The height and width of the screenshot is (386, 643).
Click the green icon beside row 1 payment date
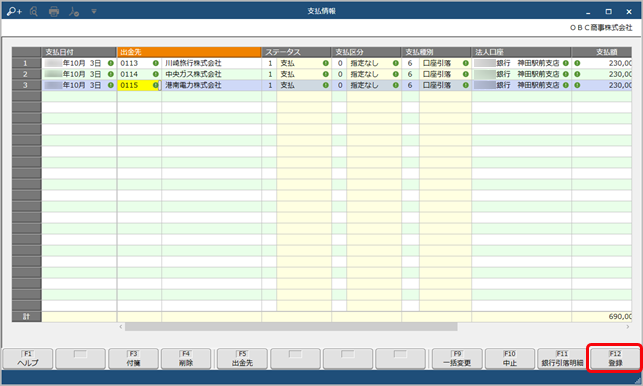pyautogui.click(x=111, y=63)
